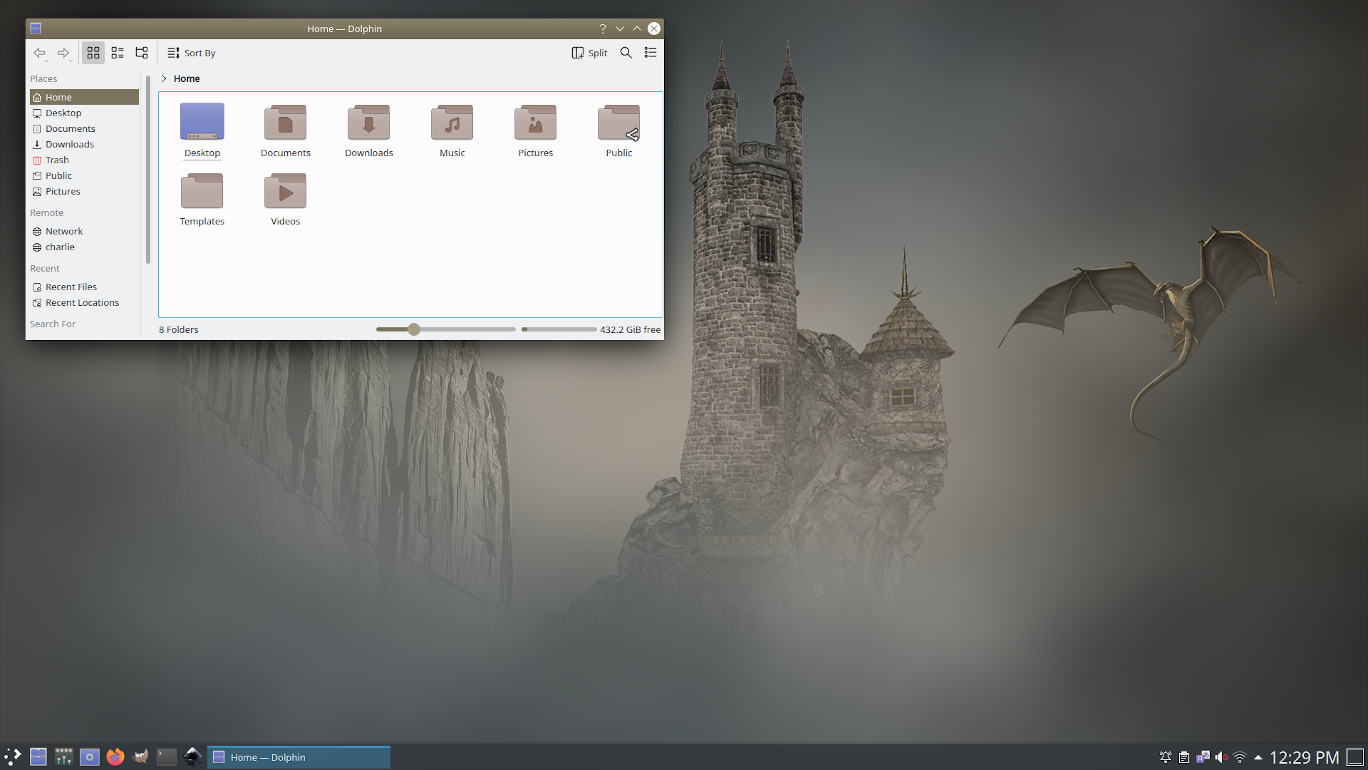Image resolution: width=1368 pixels, height=770 pixels.
Task: Expand the breadcrumb chevron before Home
Action: (164, 78)
